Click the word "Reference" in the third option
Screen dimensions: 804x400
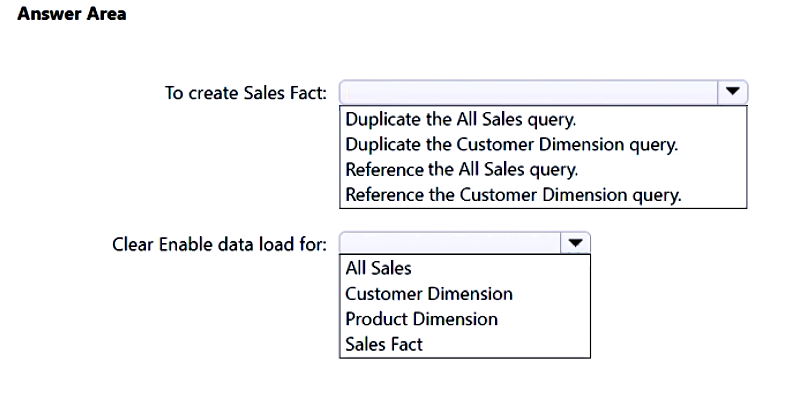click(383, 169)
